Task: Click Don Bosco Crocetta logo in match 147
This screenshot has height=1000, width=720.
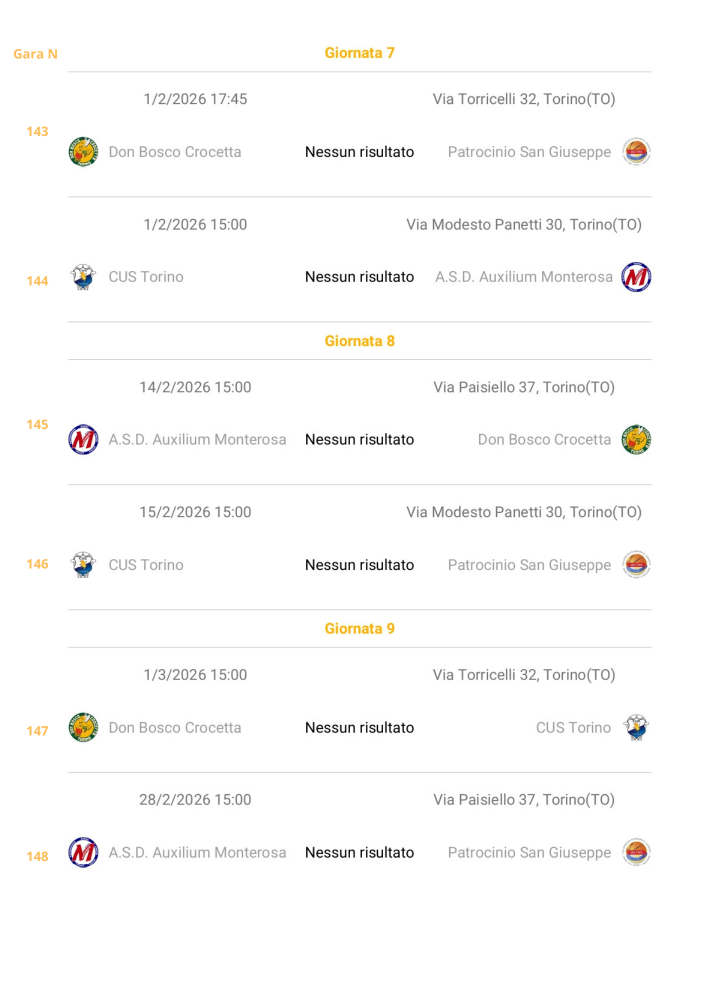Action: (83, 728)
